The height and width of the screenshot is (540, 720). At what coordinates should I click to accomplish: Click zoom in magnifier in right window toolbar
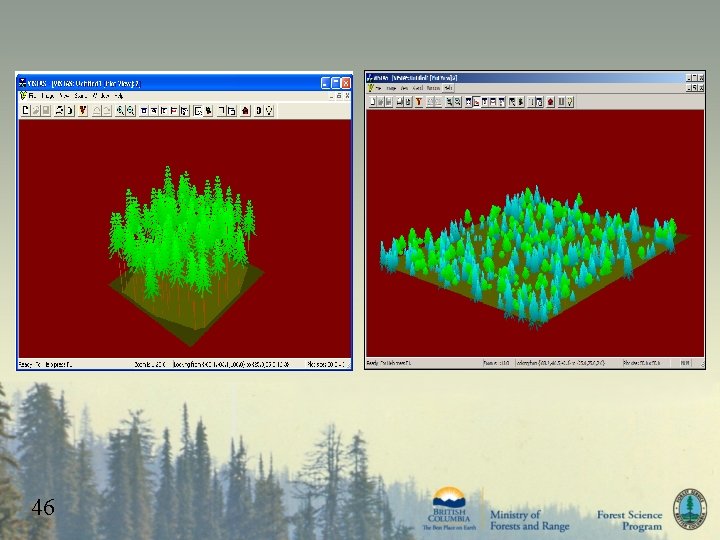pos(449,102)
